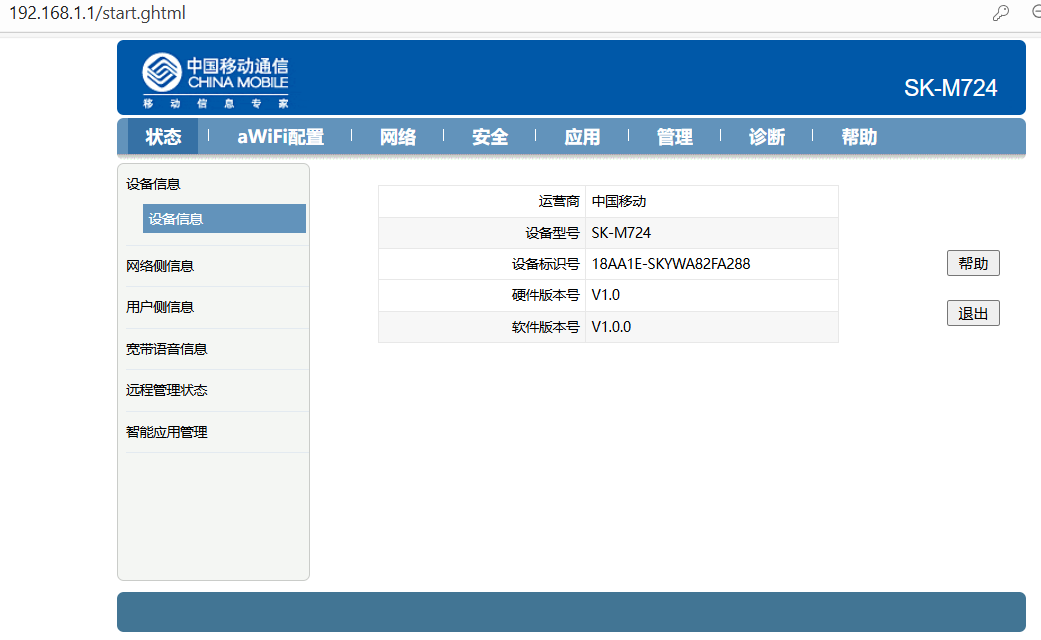This screenshot has width=1041, height=640.
Task: Click the 软件版本号 label cell
Action: point(482,327)
